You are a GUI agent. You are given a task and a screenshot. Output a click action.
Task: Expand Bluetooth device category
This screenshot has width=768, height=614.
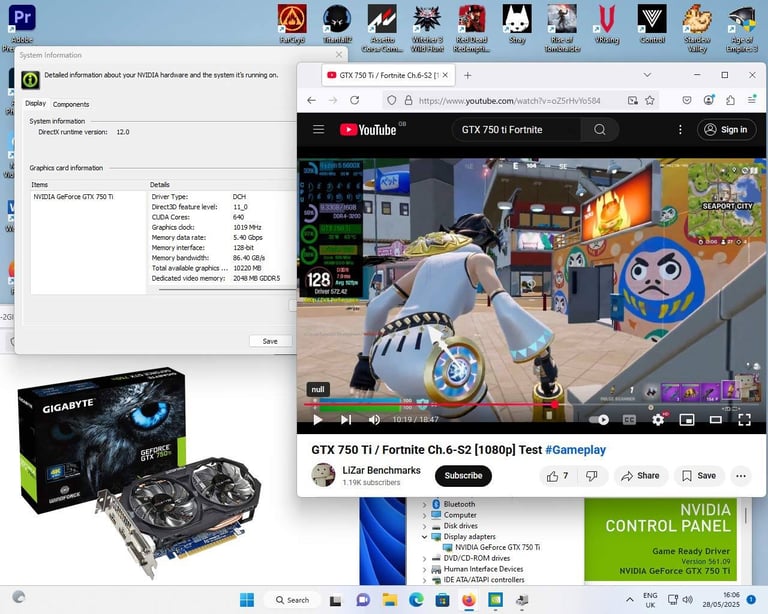click(424, 504)
